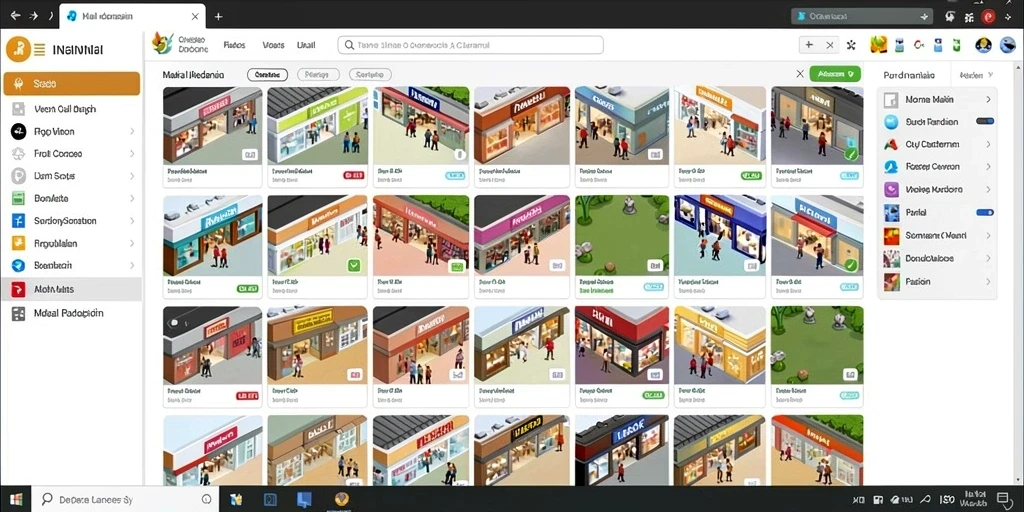Click the X icon next to toolbar plus
The height and width of the screenshot is (512, 1024).
829,45
